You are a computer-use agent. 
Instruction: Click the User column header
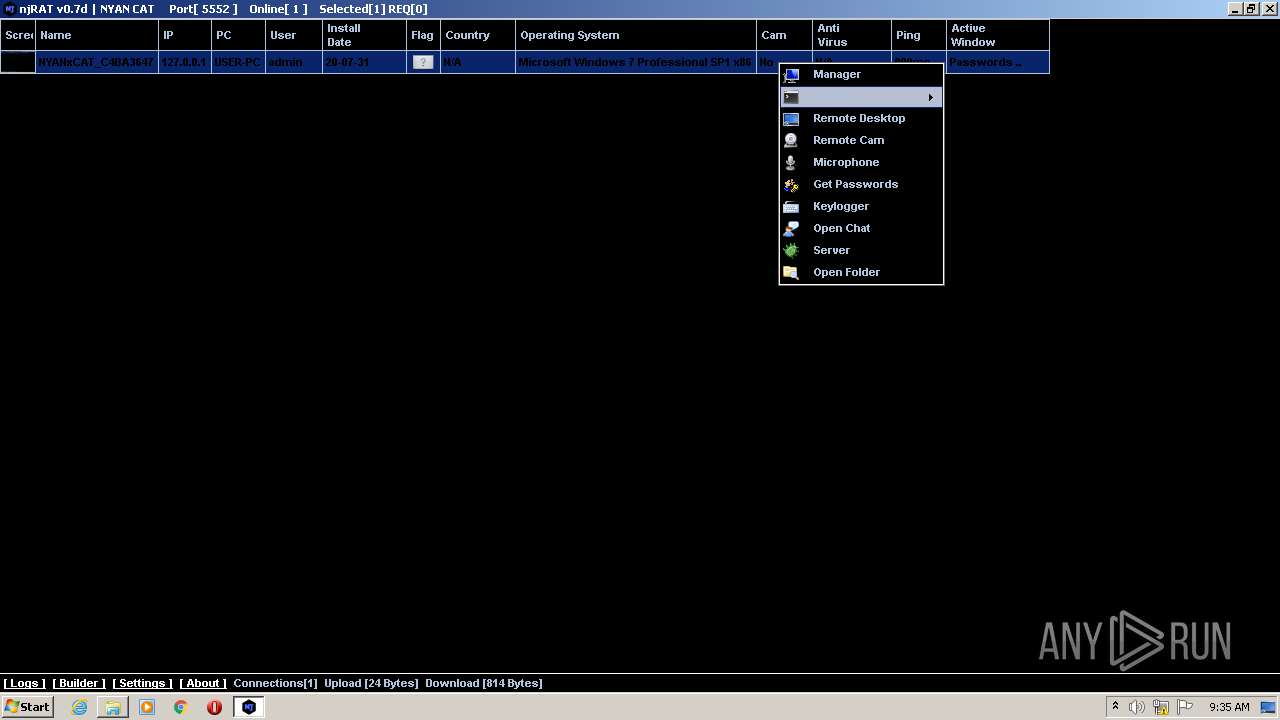[x=294, y=35]
